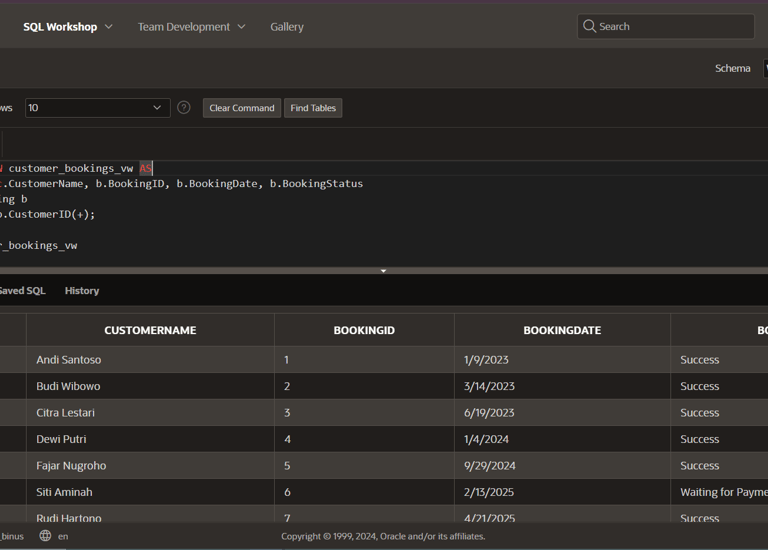Viewport: 768px width, 550px height.
Task: Open the Team Development menu
Action: coord(184,27)
